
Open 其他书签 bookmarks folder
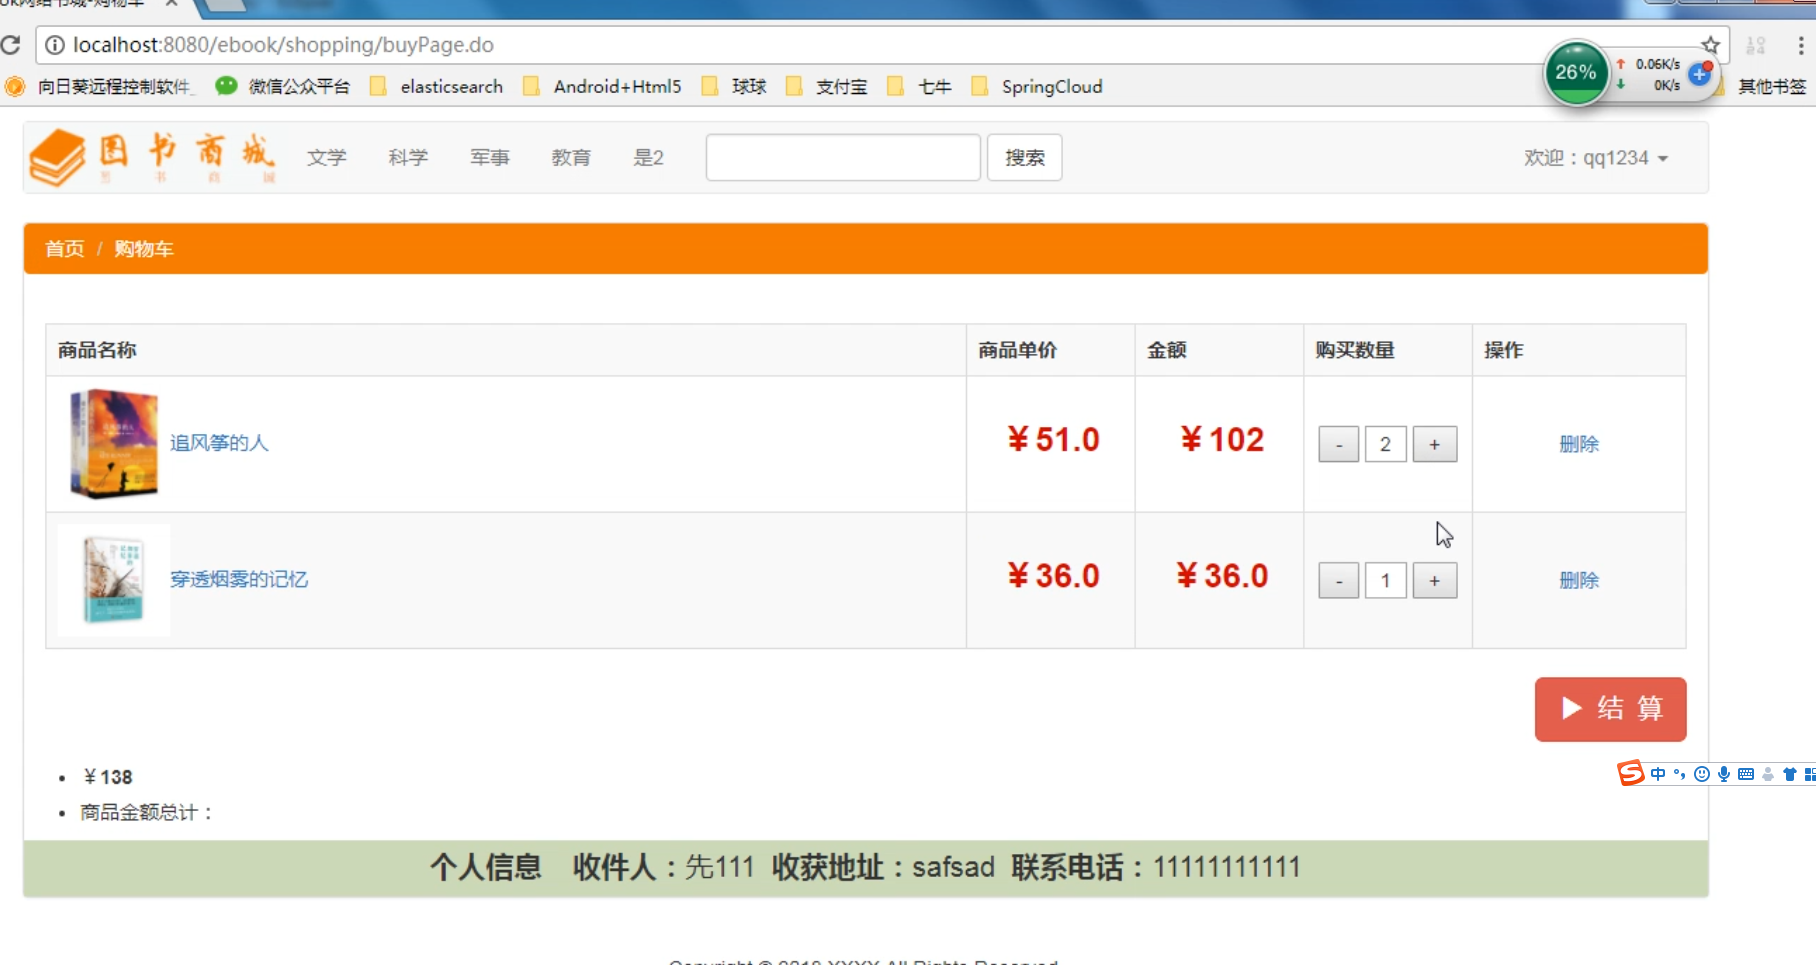[x=1771, y=87]
